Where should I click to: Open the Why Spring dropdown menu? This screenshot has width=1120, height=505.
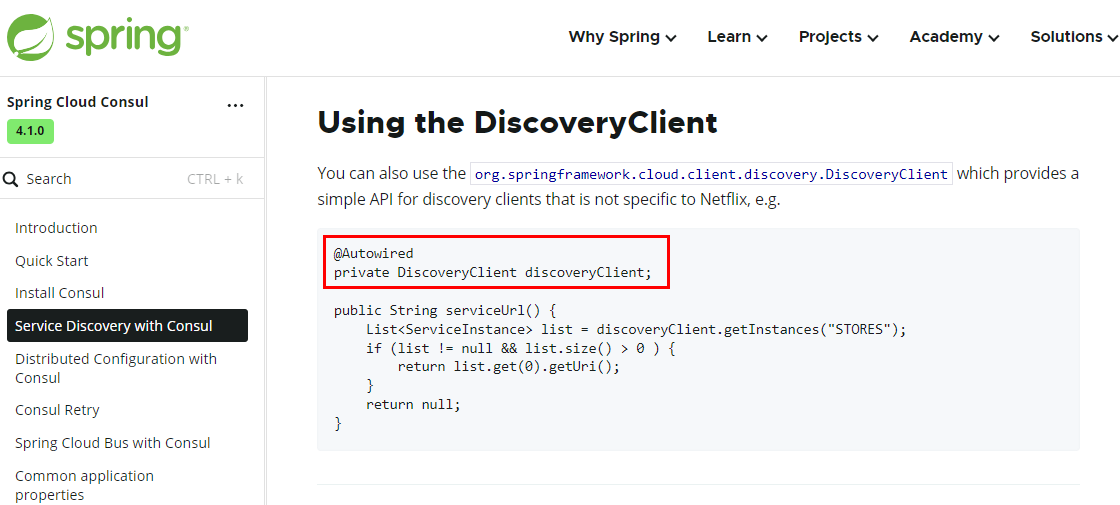(622, 37)
